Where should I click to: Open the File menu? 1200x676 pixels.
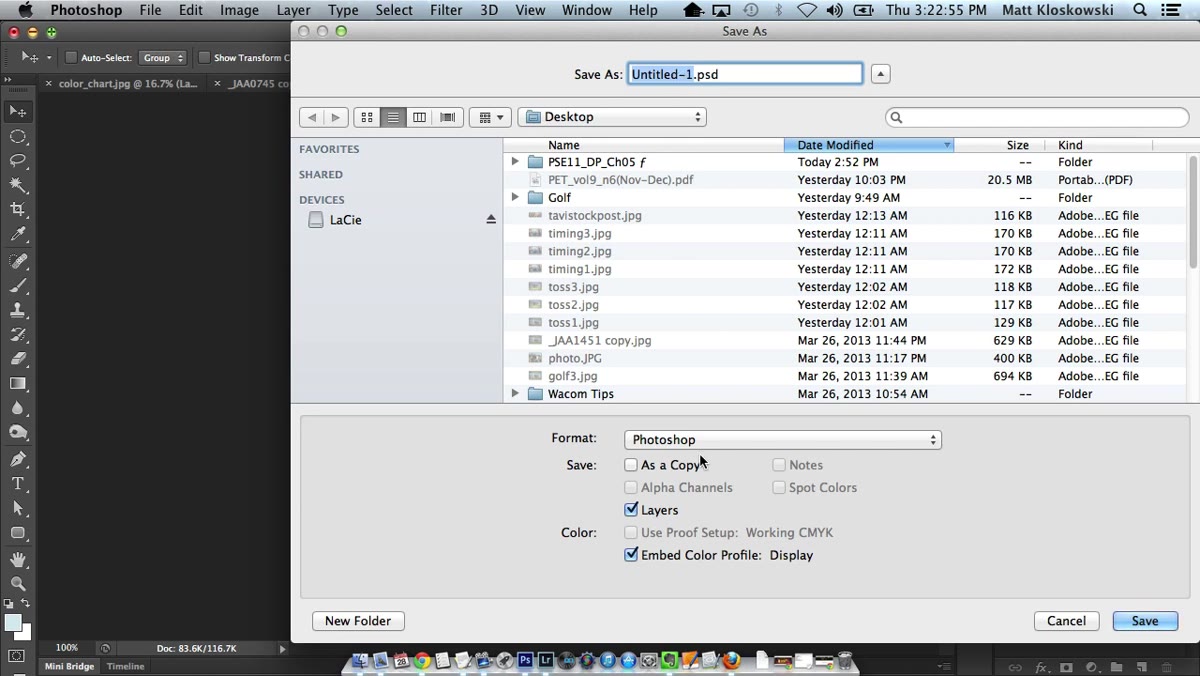[x=150, y=10]
